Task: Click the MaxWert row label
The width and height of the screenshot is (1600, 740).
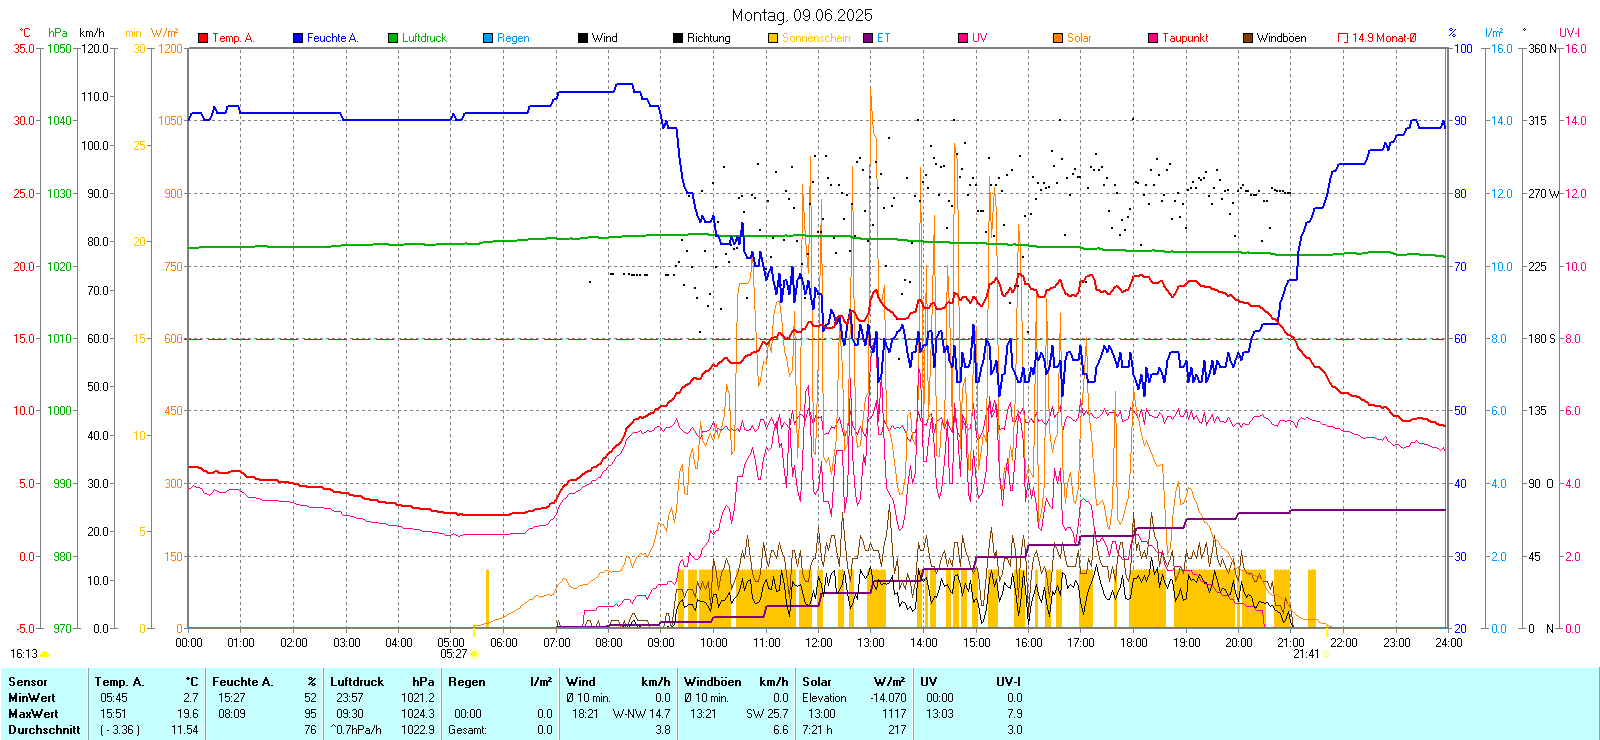Action: pos(33,714)
